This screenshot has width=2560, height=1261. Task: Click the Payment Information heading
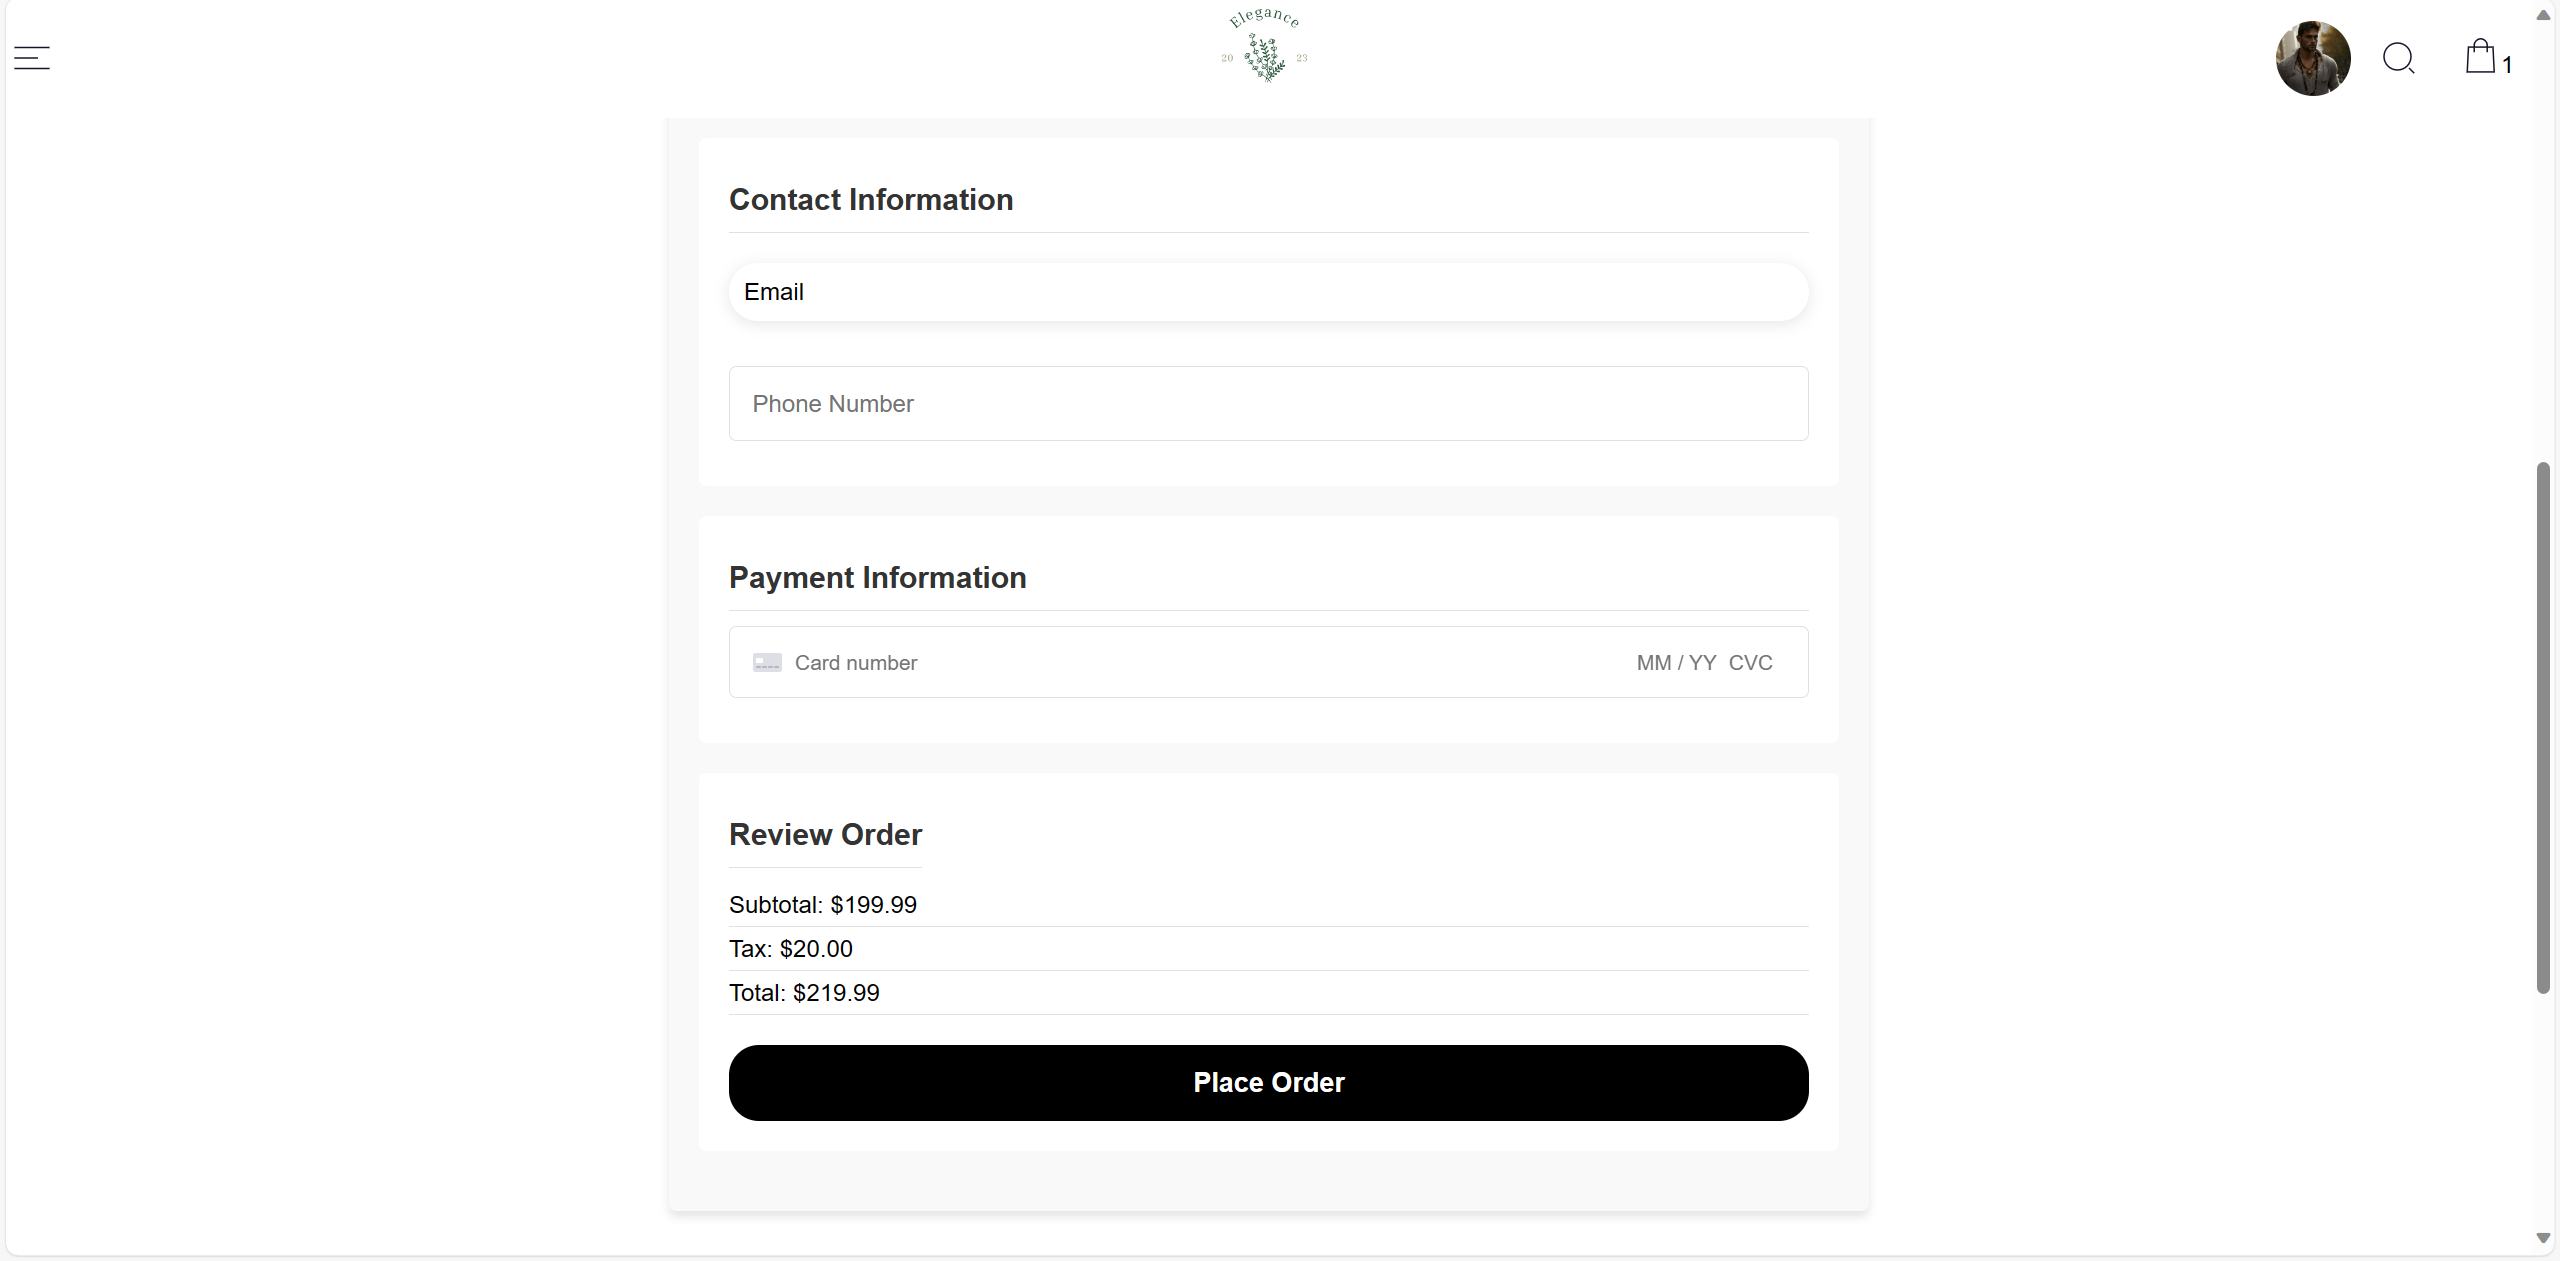click(x=877, y=578)
